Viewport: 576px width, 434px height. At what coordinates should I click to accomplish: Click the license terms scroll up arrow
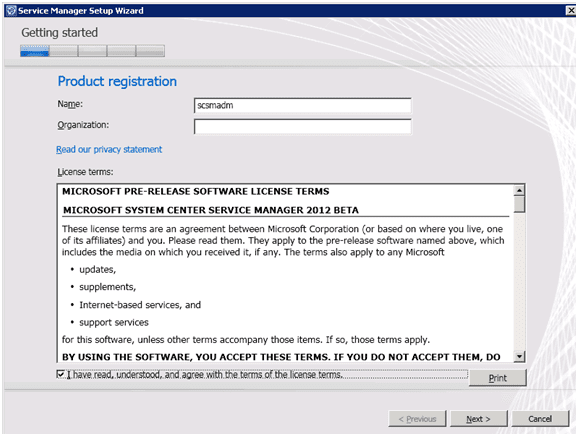point(519,190)
